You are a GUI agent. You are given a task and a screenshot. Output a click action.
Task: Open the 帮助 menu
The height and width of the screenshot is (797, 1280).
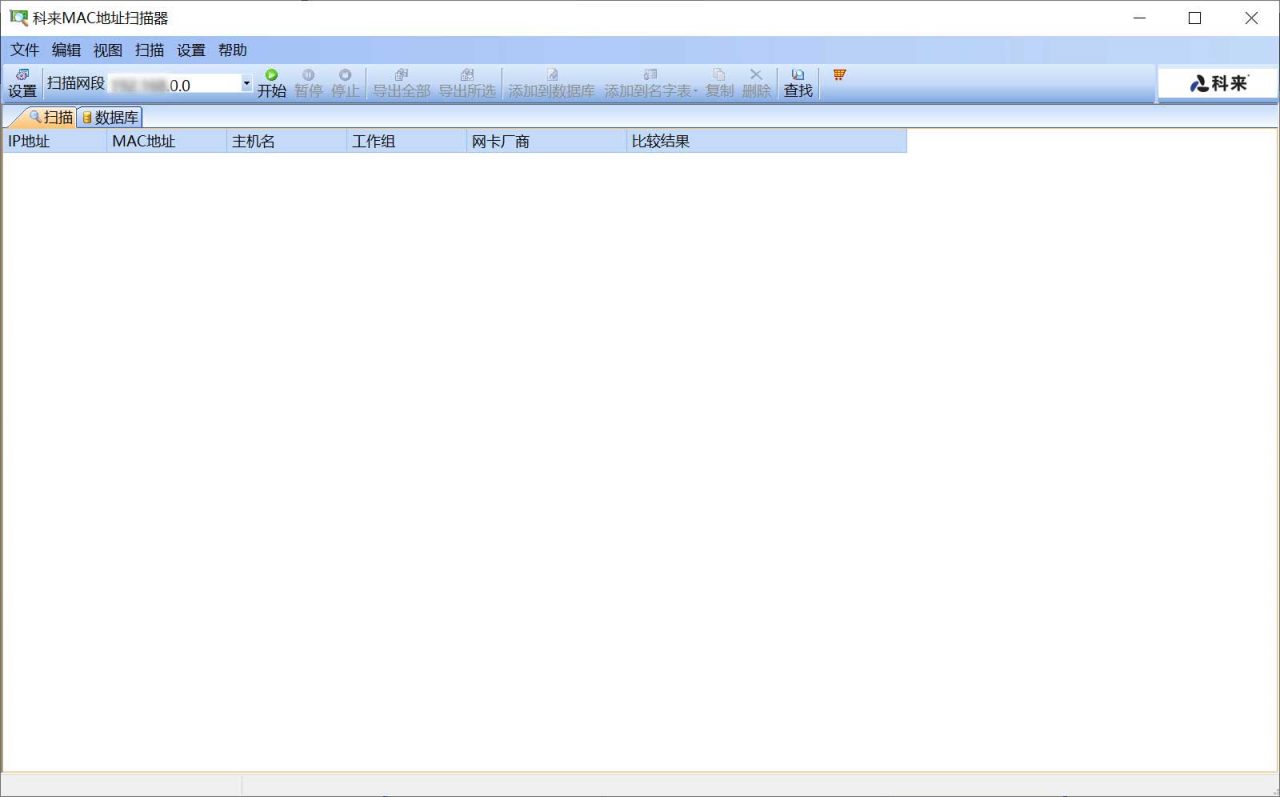(232, 49)
